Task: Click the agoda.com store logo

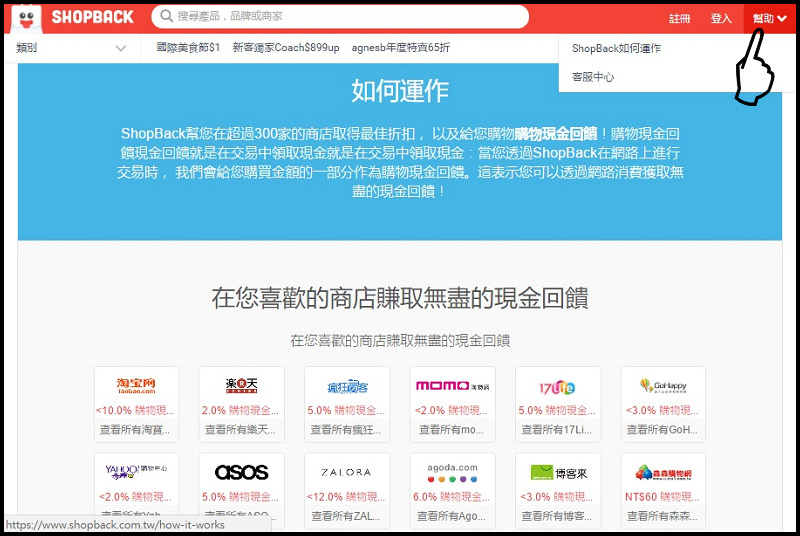Action: coord(453,472)
